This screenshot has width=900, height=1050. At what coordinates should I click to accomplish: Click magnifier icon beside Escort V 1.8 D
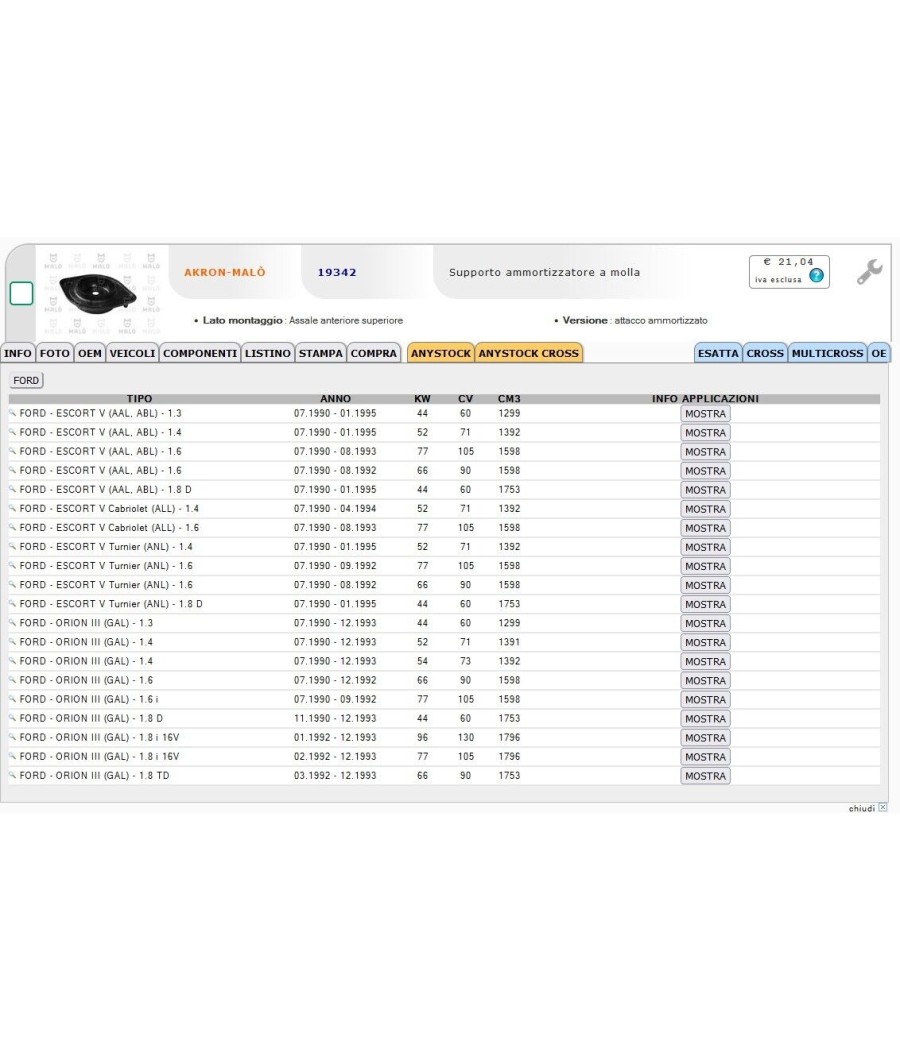click(12, 490)
